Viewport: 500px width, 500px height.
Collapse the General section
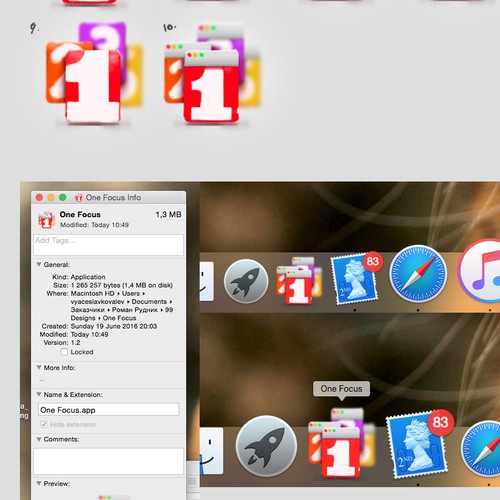pyautogui.click(x=39, y=264)
